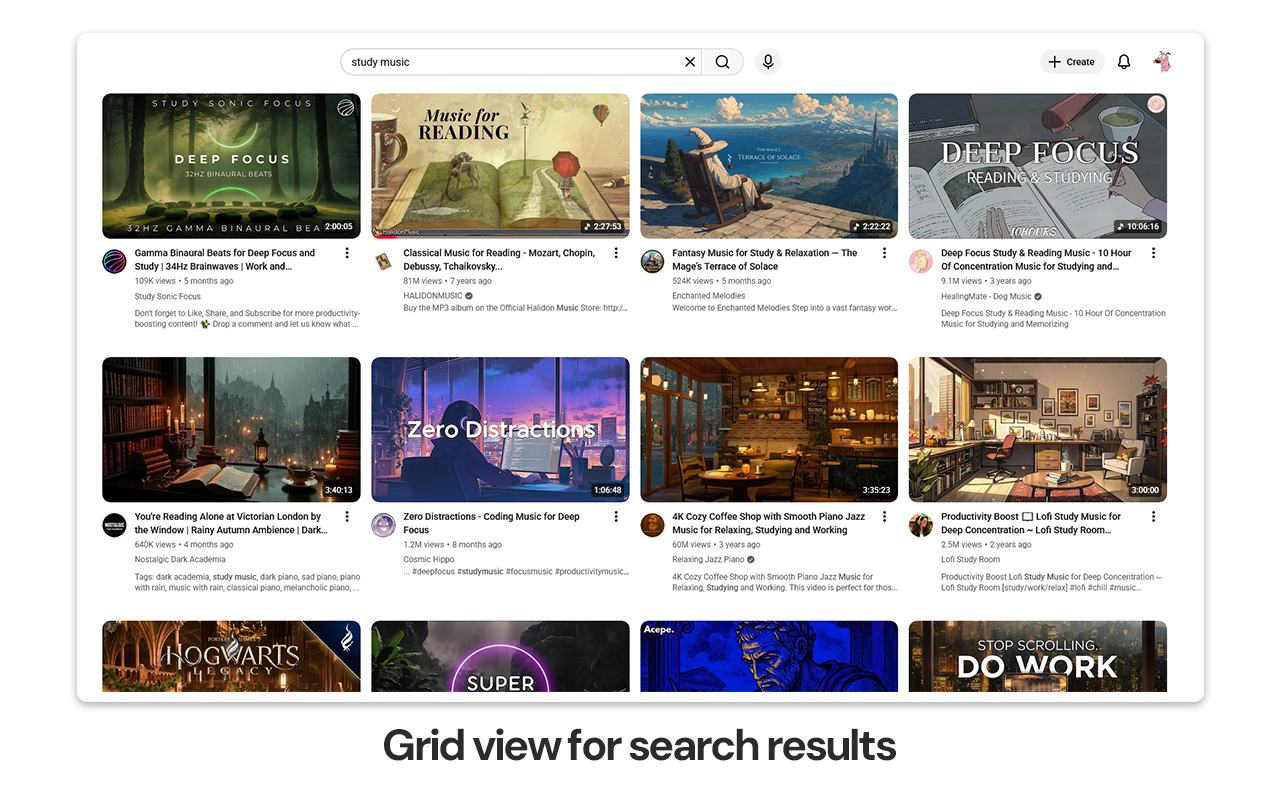The image size is (1280, 800).
Task: Open the Hogwarts Legacy thumbnail
Action: [231, 656]
